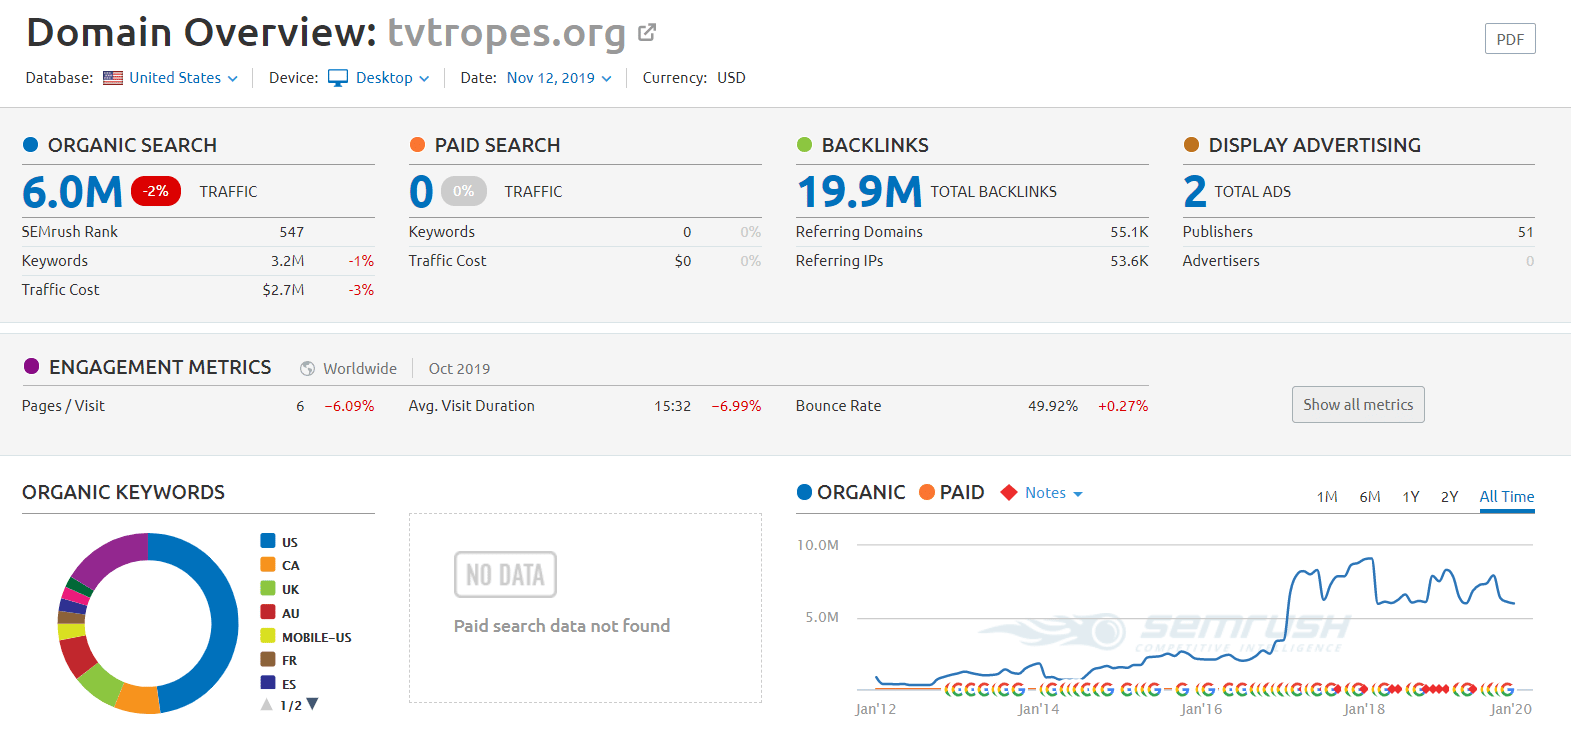Image resolution: width=1571 pixels, height=738 pixels.
Task: Open the paid search 0 traffic link
Action: [x=421, y=192]
